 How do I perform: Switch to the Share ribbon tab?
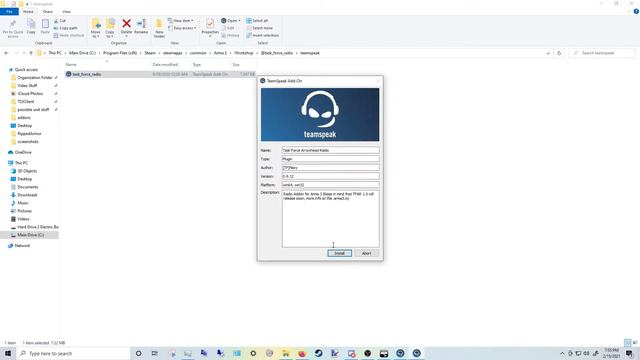point(48,11)
